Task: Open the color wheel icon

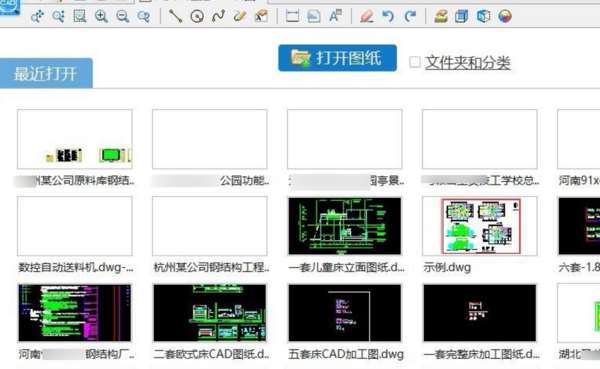Action: coord(505,16)
